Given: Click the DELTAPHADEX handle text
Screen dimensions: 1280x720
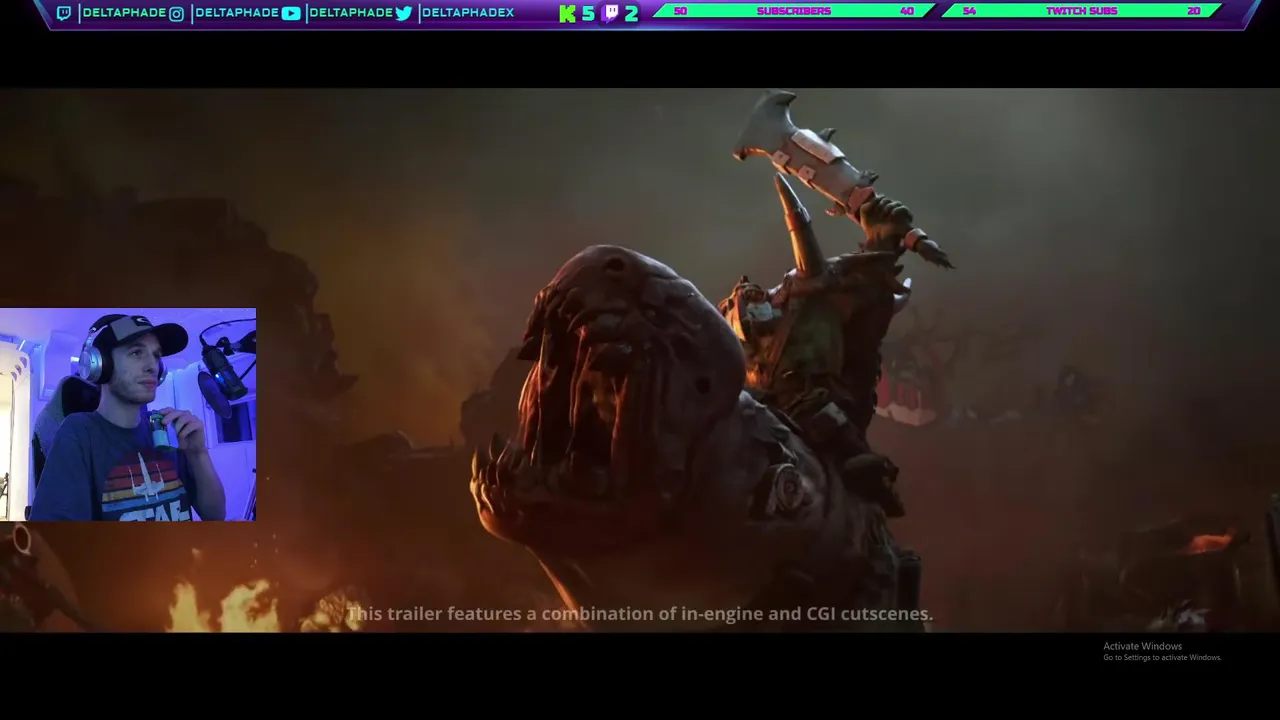Looking at the screenshot, I should 468,13.
